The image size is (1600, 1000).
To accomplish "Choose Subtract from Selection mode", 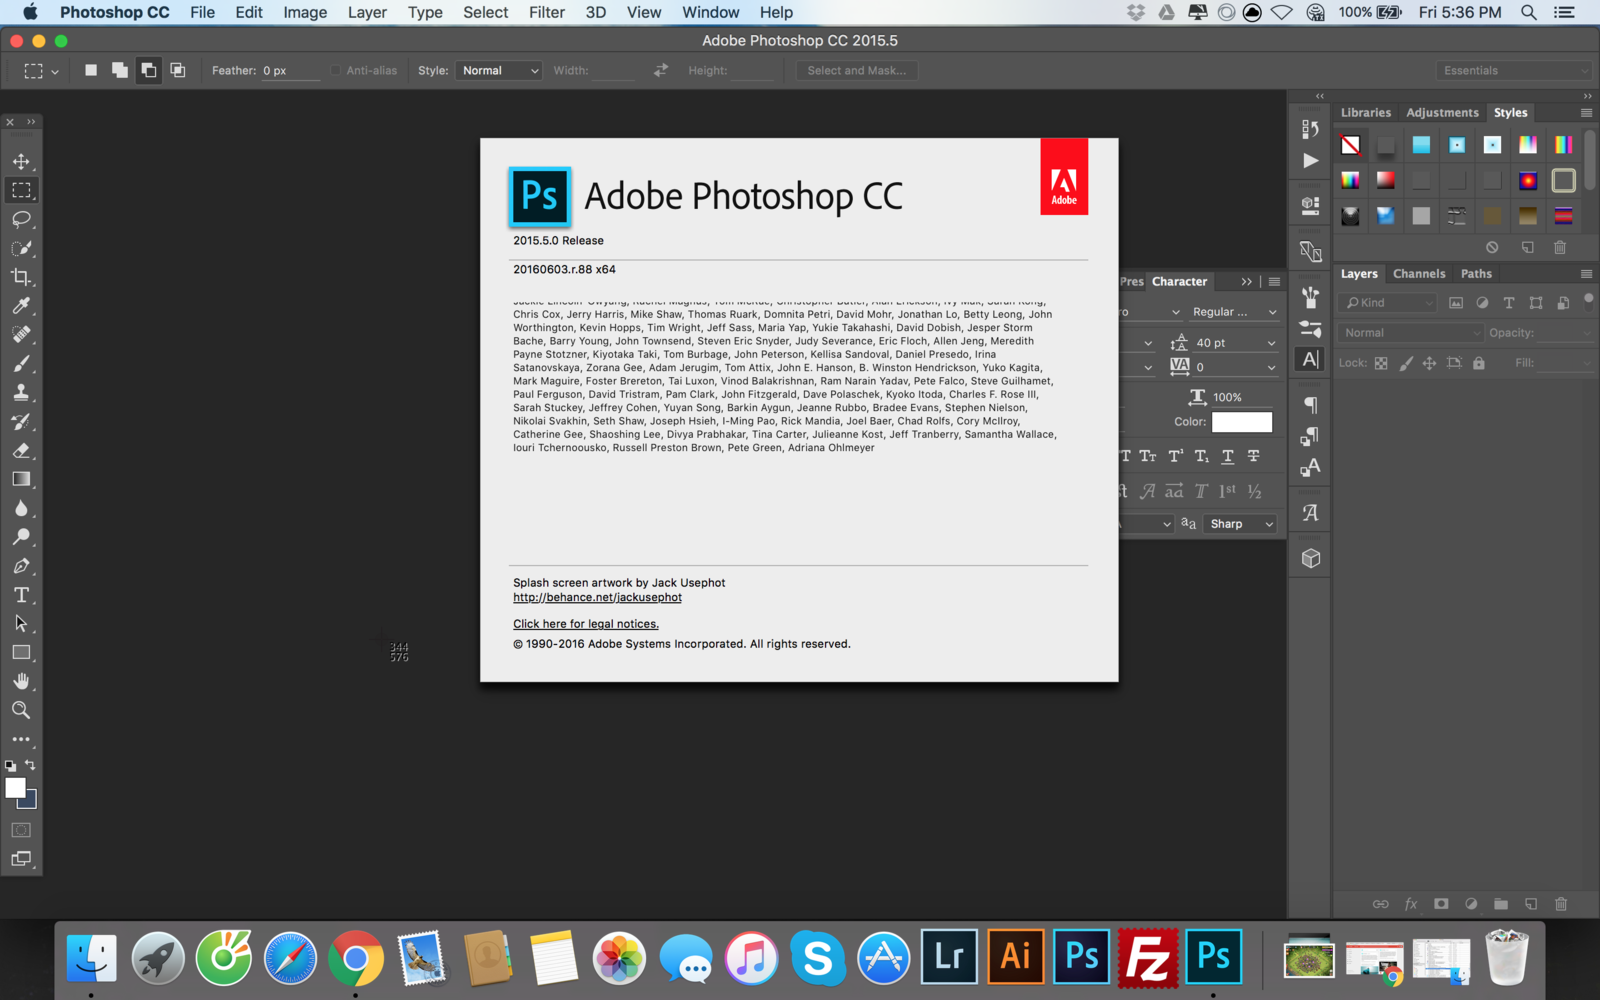I will [148, 70].
